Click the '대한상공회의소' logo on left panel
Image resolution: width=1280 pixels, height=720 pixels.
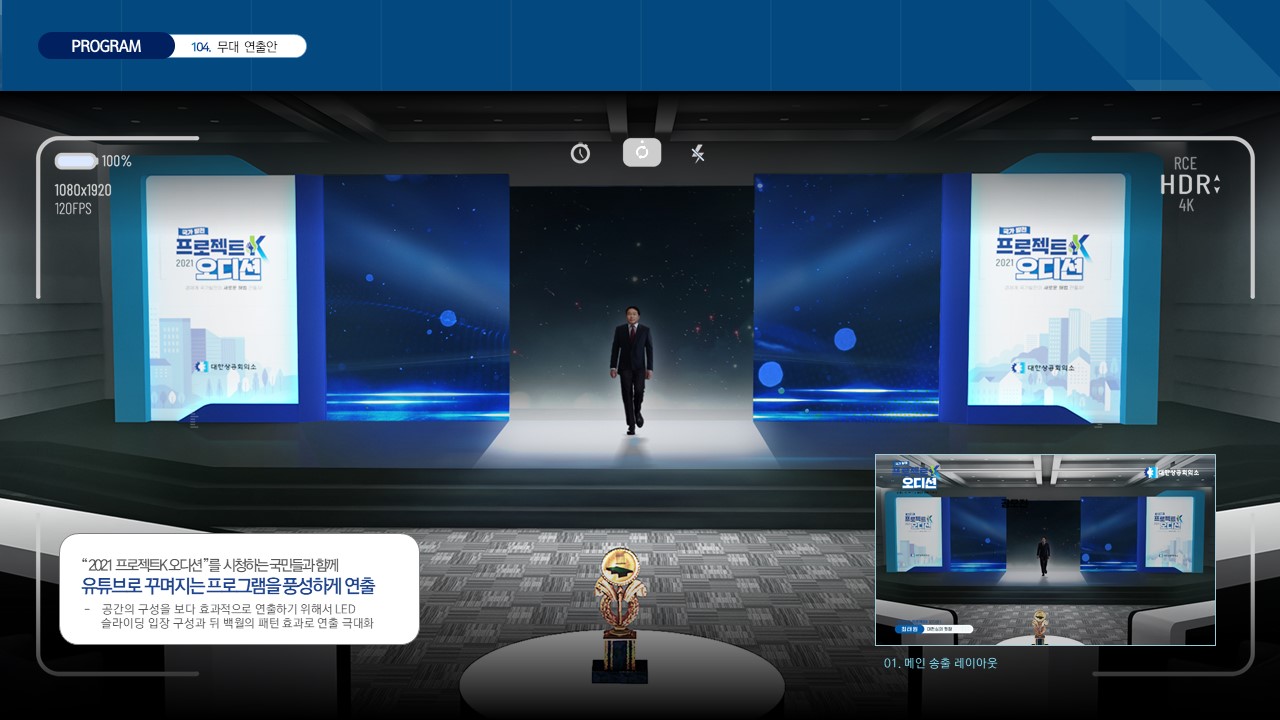[x=226, y=367]
